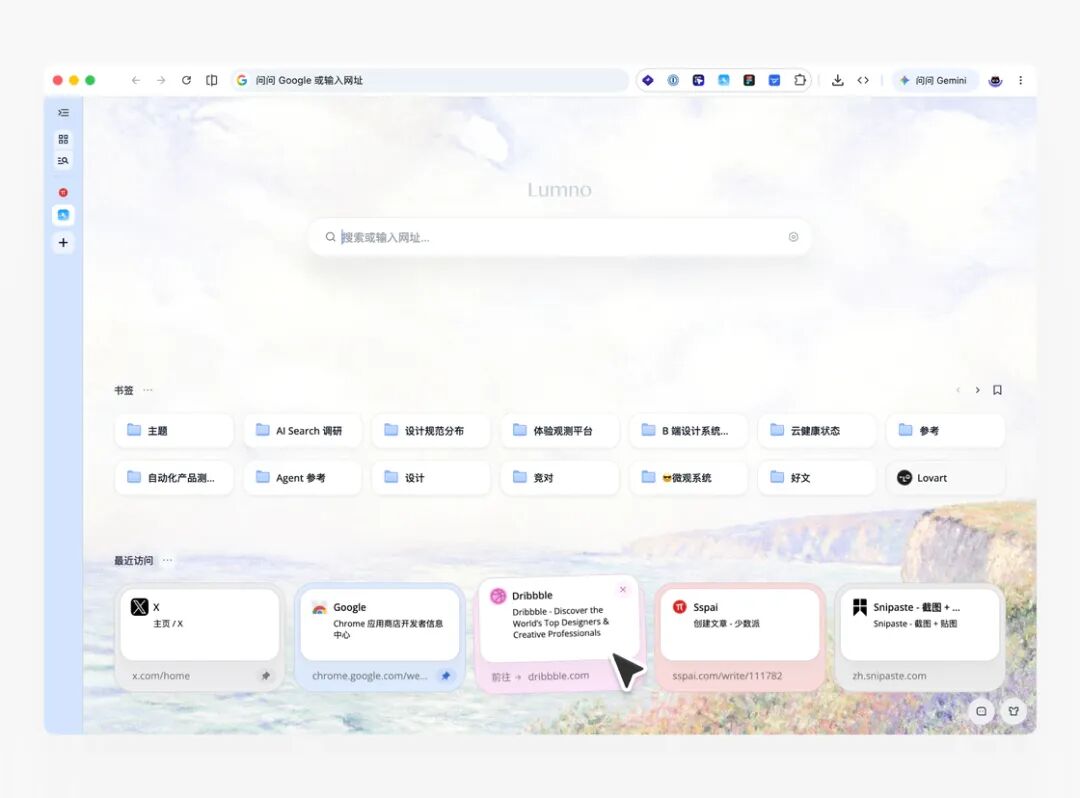
Task: Open the purple diamond extension icon
Action: 647,81
